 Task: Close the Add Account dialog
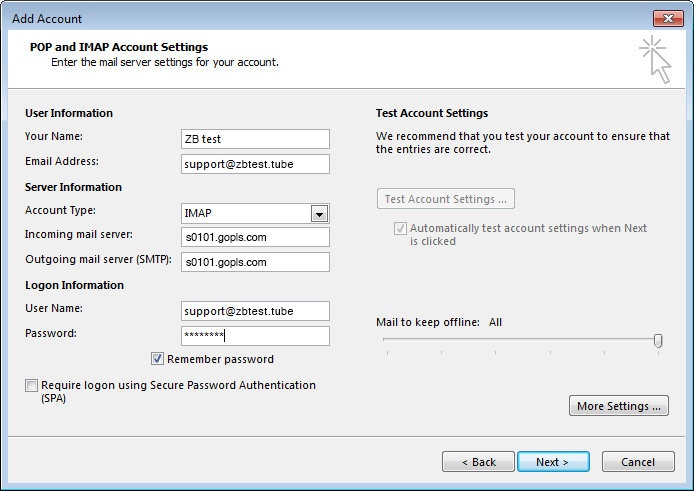click(x=668, y=18)
